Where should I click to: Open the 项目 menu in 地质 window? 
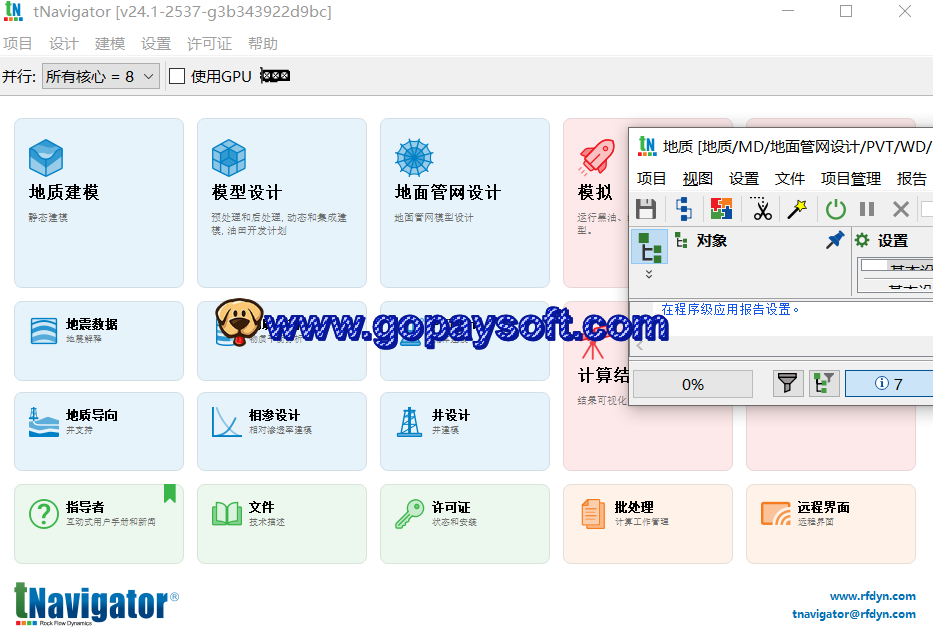pyautogui.click(x=651, y=179)
